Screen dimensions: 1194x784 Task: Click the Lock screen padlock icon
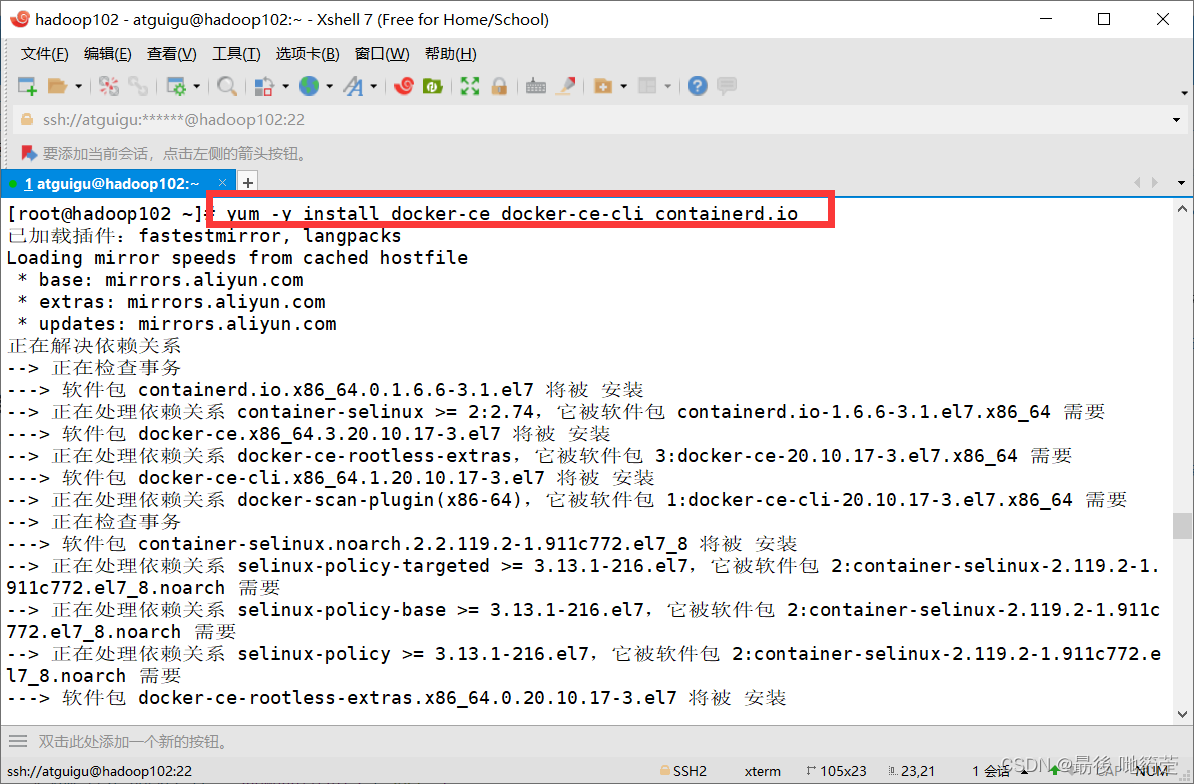tap(500, 86)
